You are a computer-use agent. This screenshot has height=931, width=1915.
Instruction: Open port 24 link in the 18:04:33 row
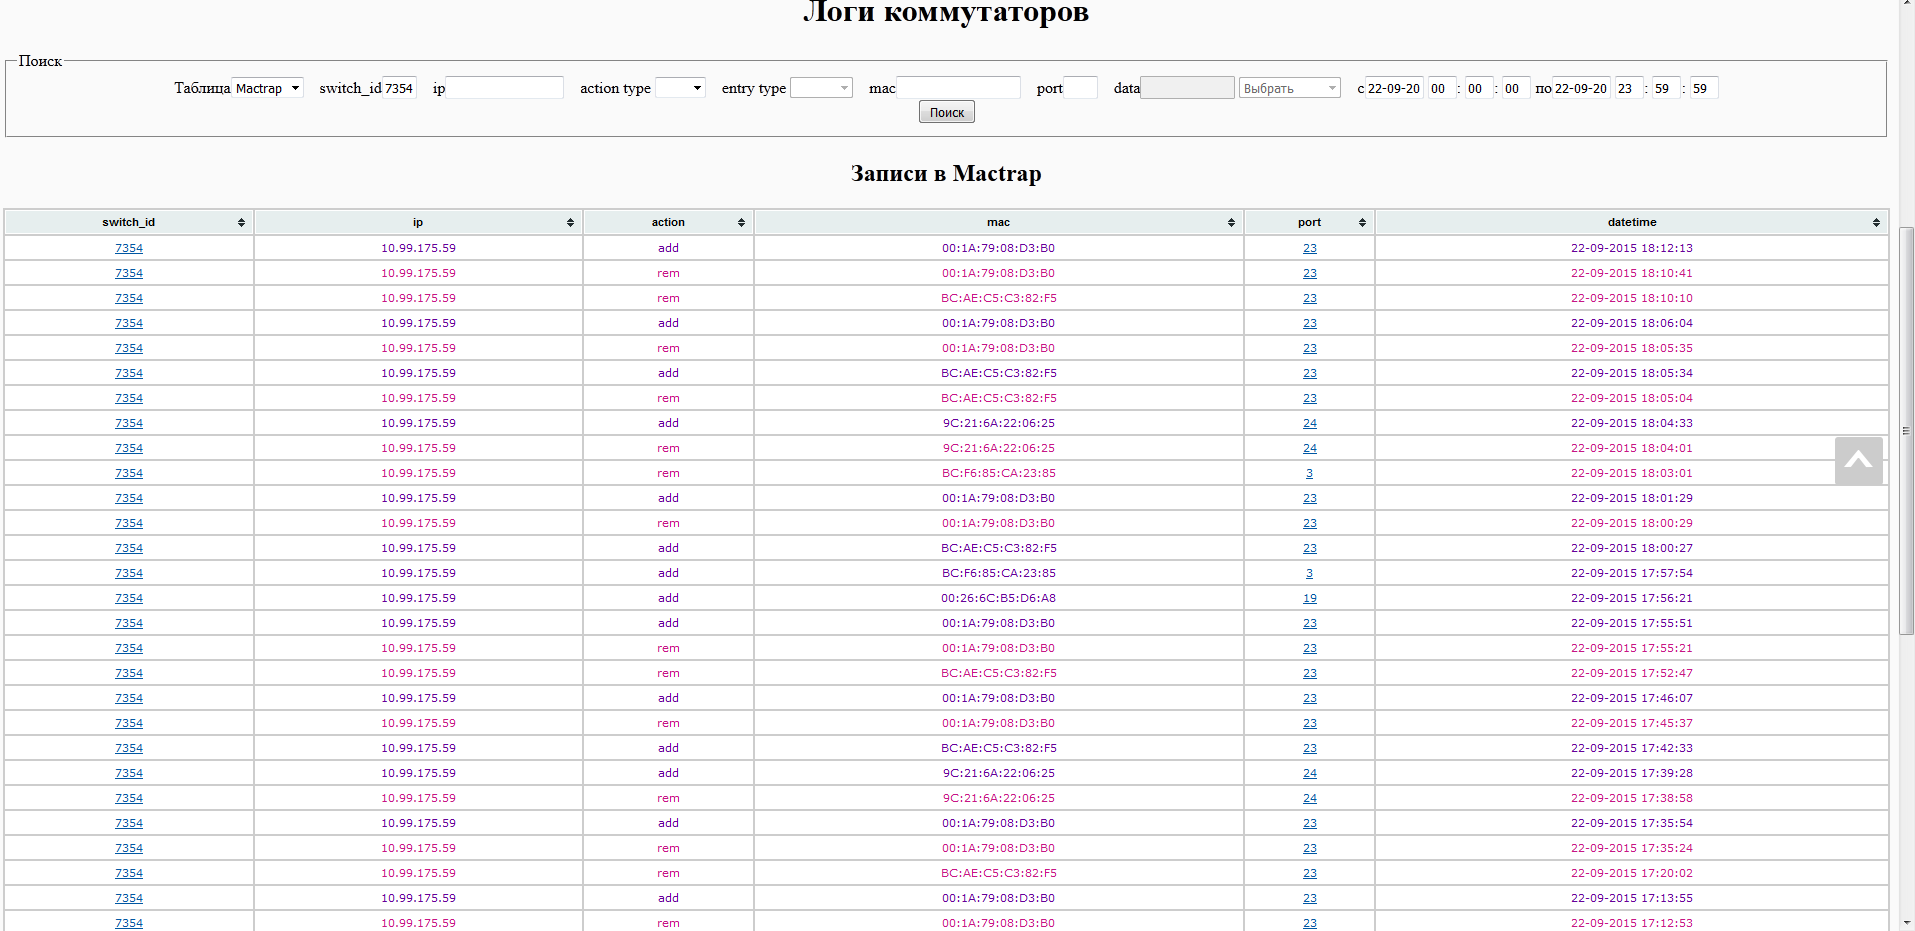pos(1310,423)
